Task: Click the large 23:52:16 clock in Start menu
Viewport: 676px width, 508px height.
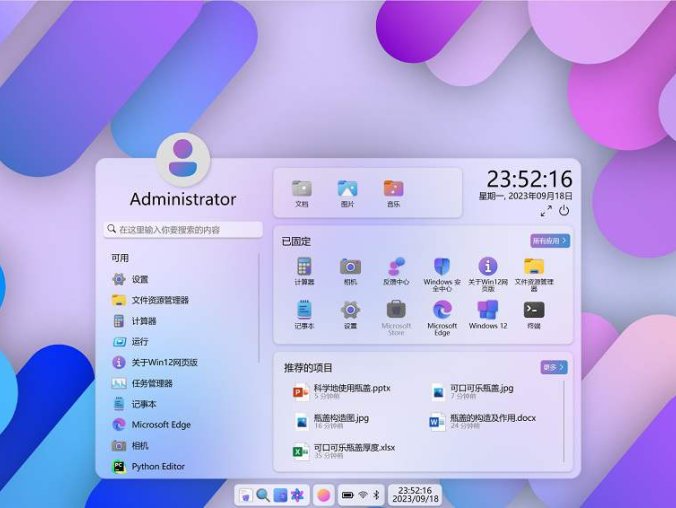Action: [529, 179]
